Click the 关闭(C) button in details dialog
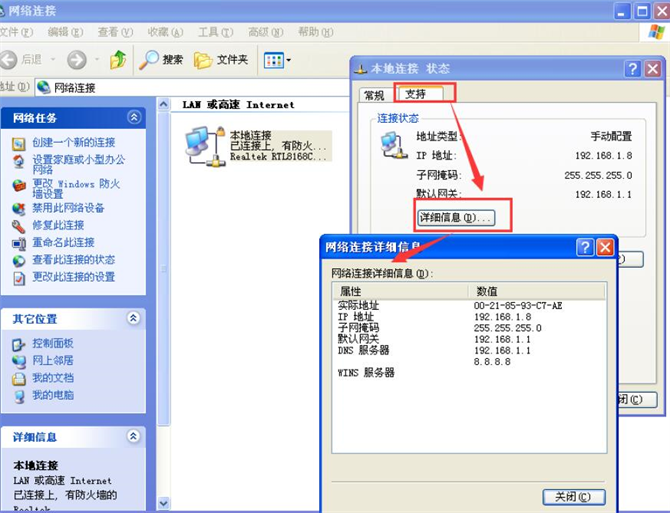 tap(574, 497)
